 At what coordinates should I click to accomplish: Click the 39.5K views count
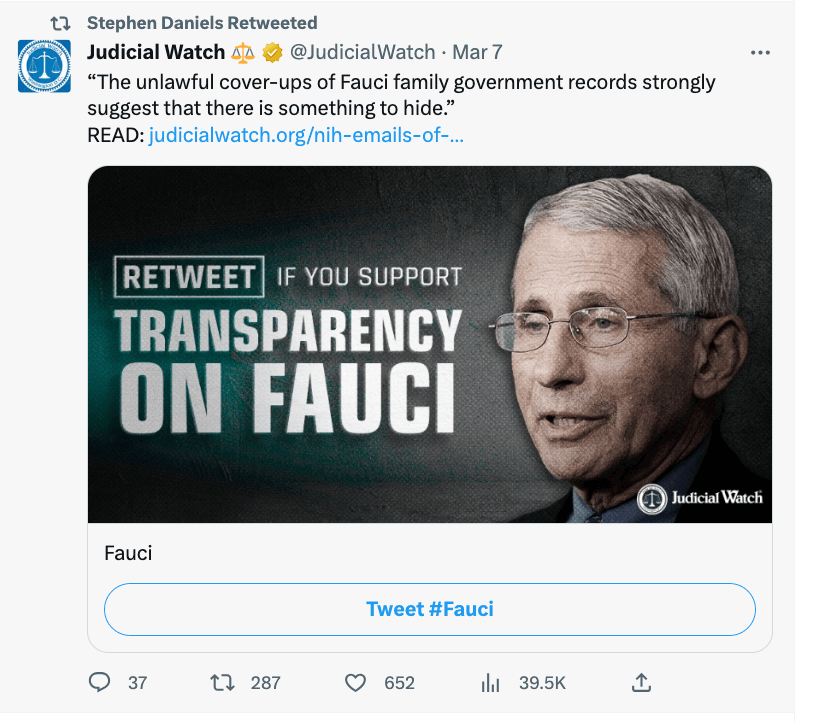pos(542,683)
